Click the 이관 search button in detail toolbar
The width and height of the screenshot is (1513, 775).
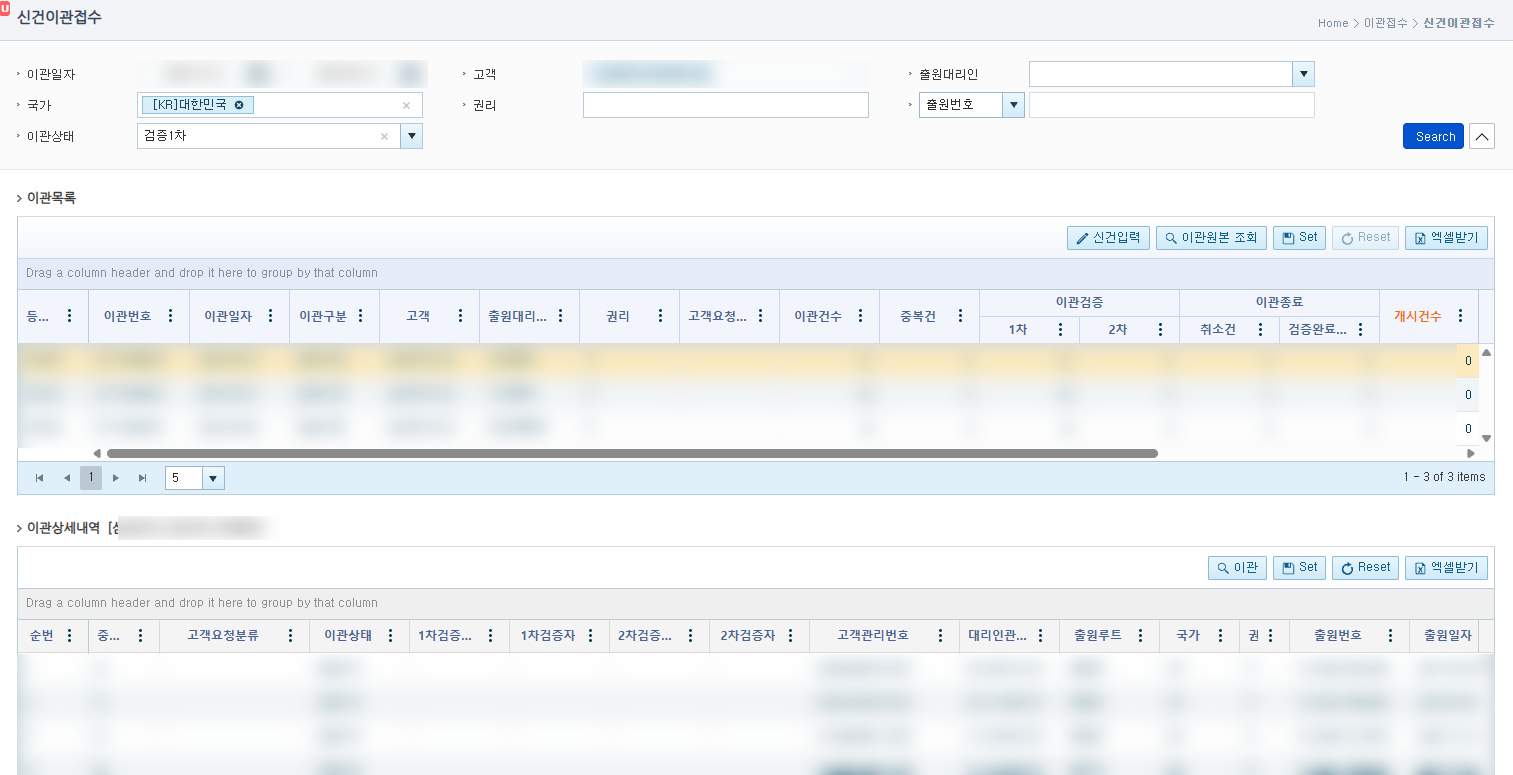coord(1237,568)
